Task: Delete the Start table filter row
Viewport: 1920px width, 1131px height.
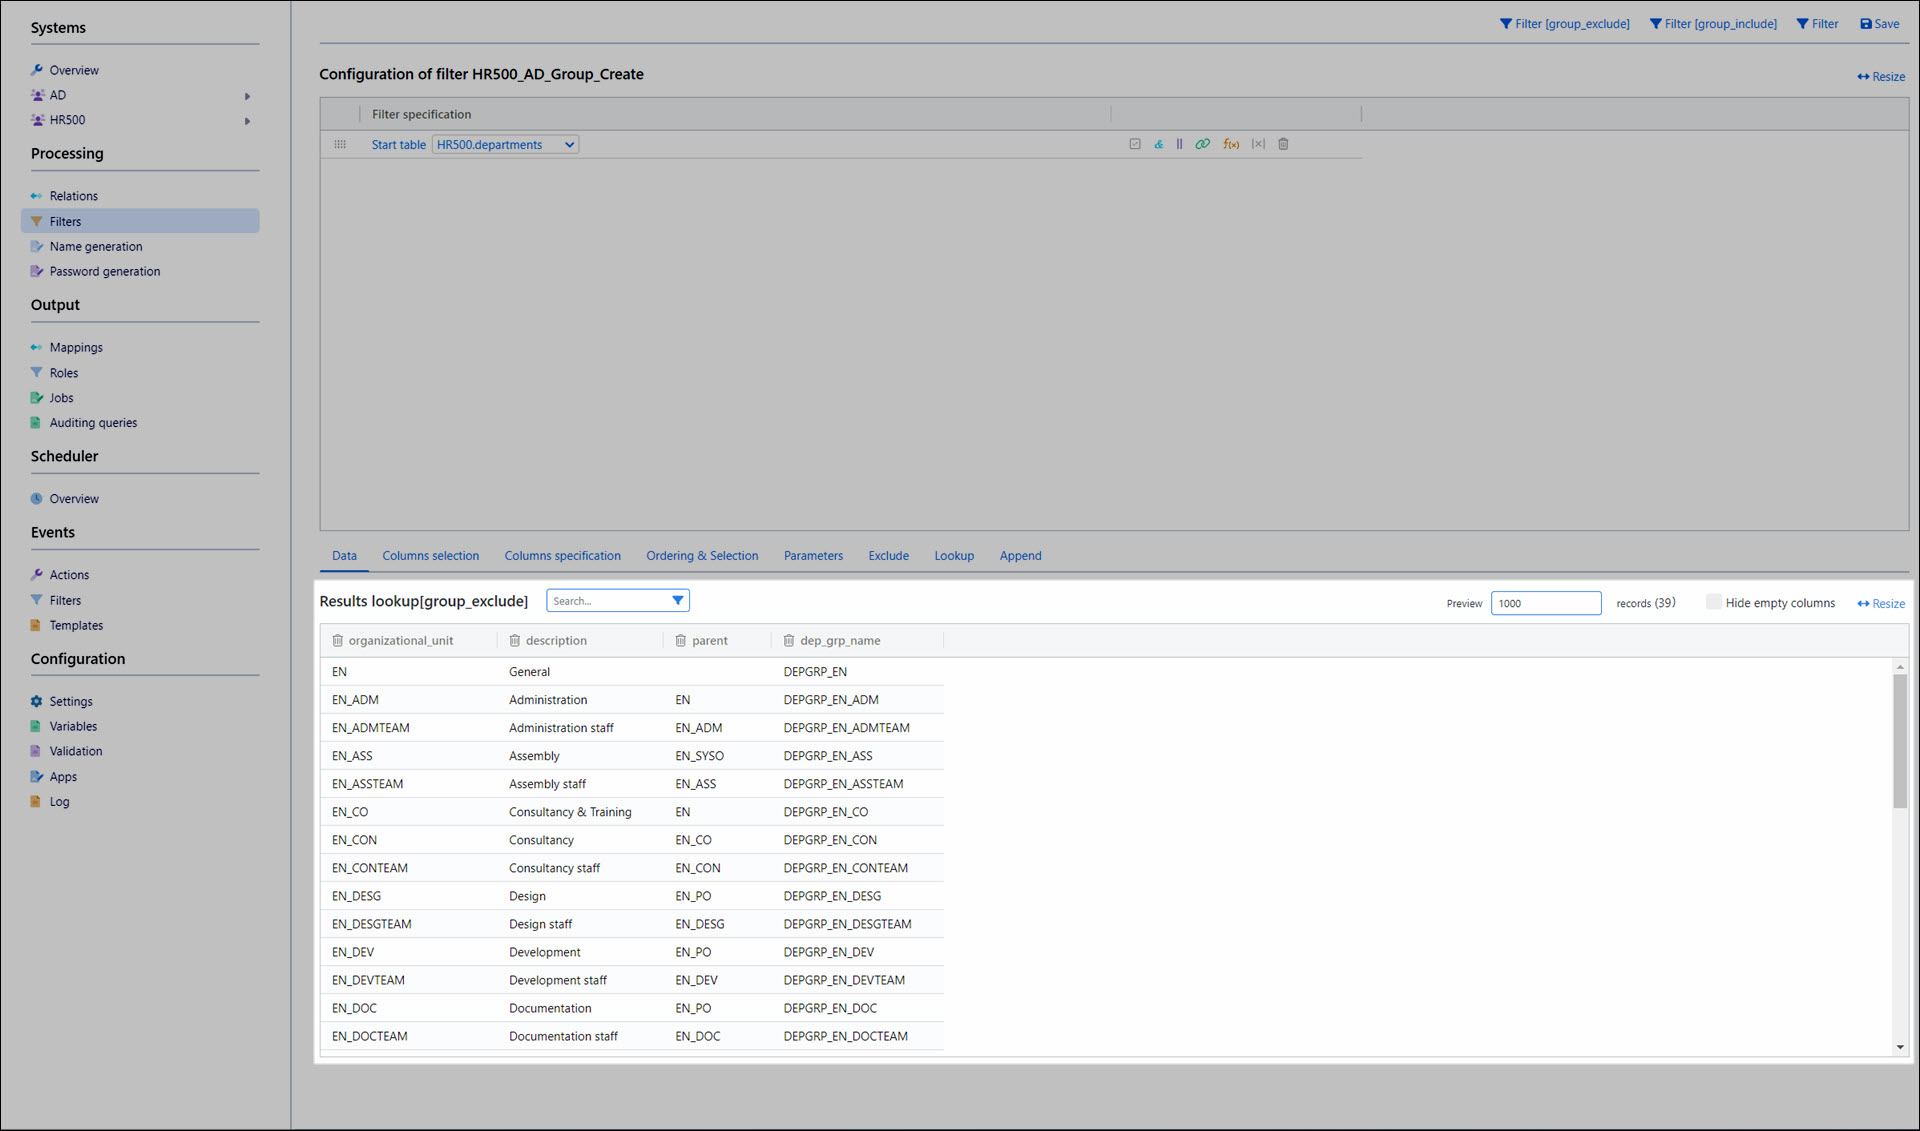Action: pyautogui.click(x=1284, y=144)
